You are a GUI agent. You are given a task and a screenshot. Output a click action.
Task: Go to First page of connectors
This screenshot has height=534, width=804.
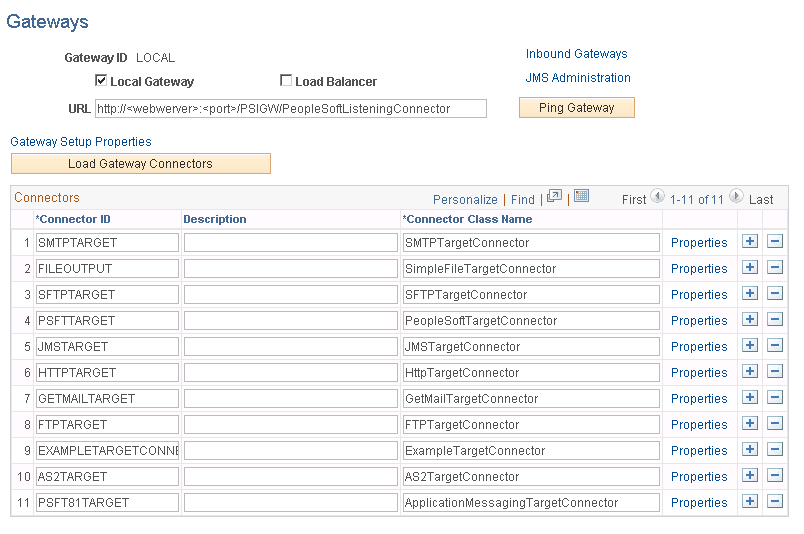[634, 200]
